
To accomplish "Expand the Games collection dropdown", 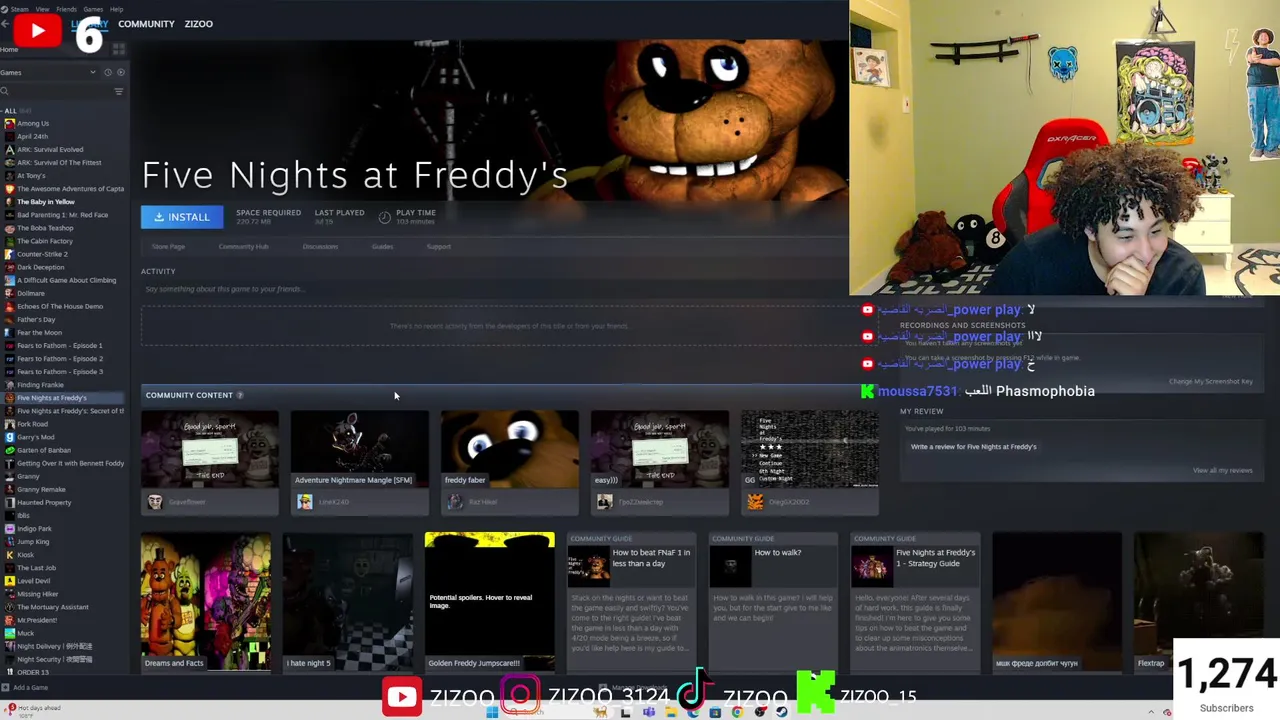I will 93,72.
